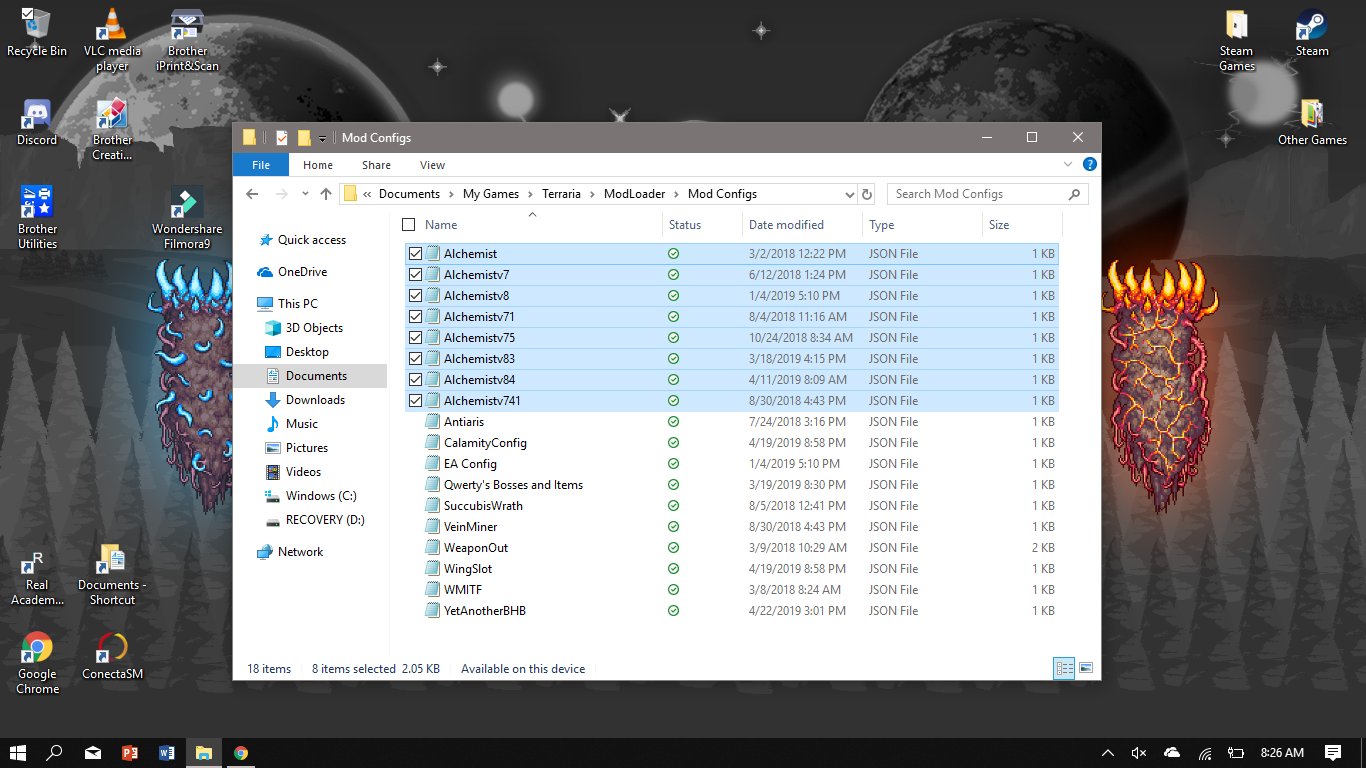The image size is (1366, 768).
Task: Switch to the View ribbon tab
Action: [x=433, y=165]
